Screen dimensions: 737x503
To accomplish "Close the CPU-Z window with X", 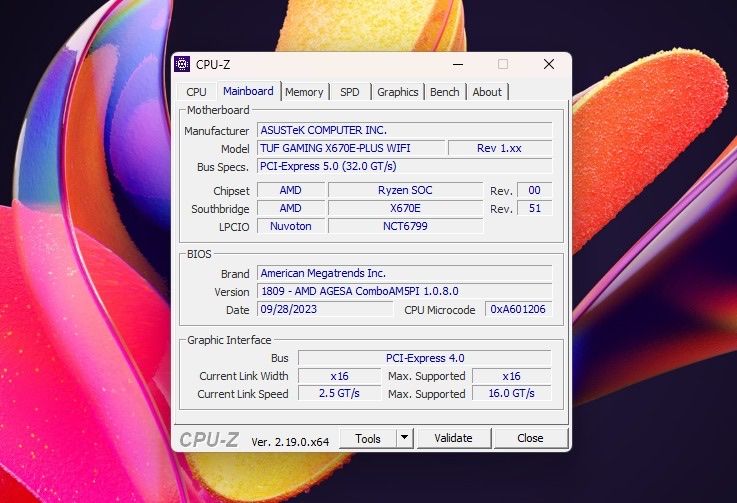I will coord(549,64).
